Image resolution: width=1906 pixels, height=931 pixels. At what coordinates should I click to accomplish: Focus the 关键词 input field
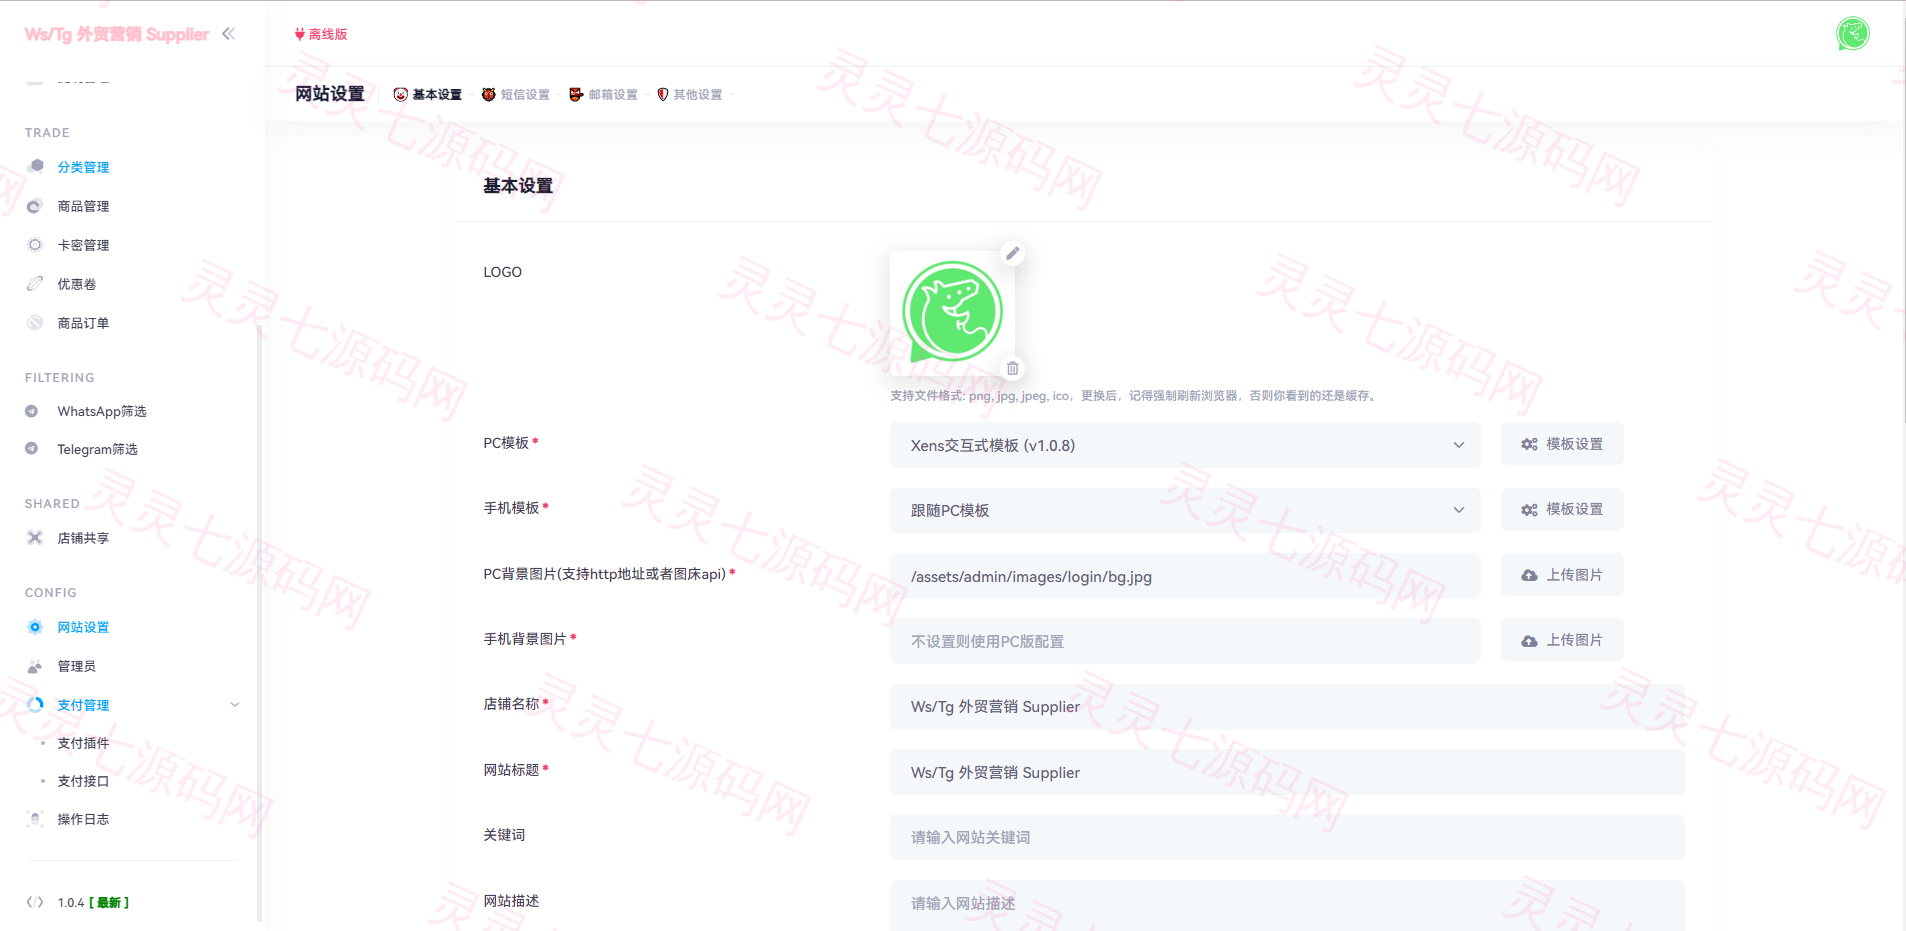pos(1287,837)
